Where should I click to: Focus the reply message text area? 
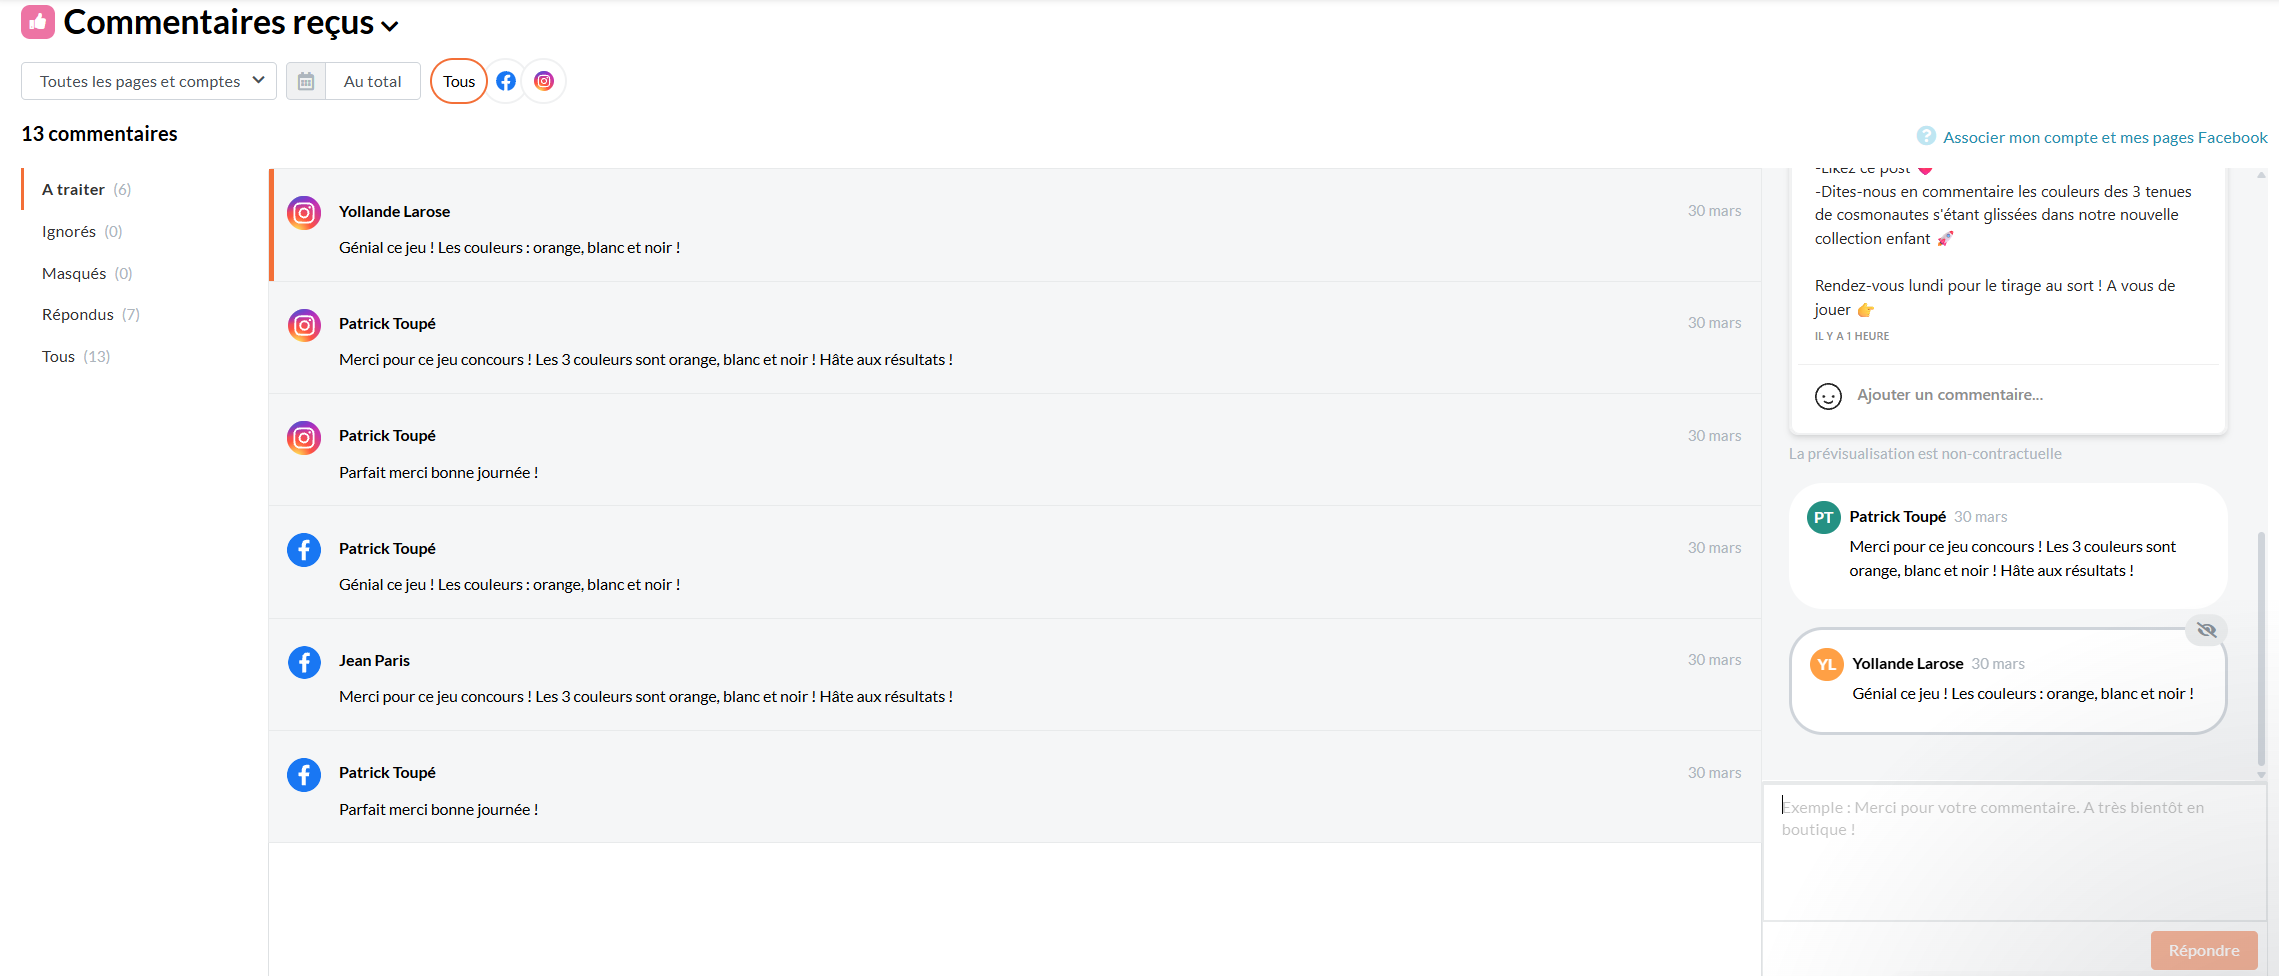click(x=2014, y=852)
